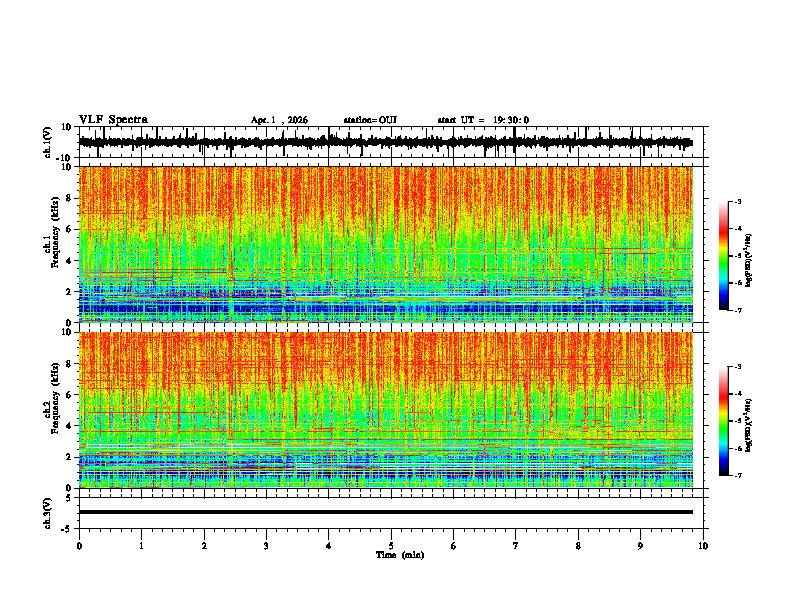Click the time axis tick label "6"
Screen dimensions: 792x612
pyautogui.click(x=454, y=546)
